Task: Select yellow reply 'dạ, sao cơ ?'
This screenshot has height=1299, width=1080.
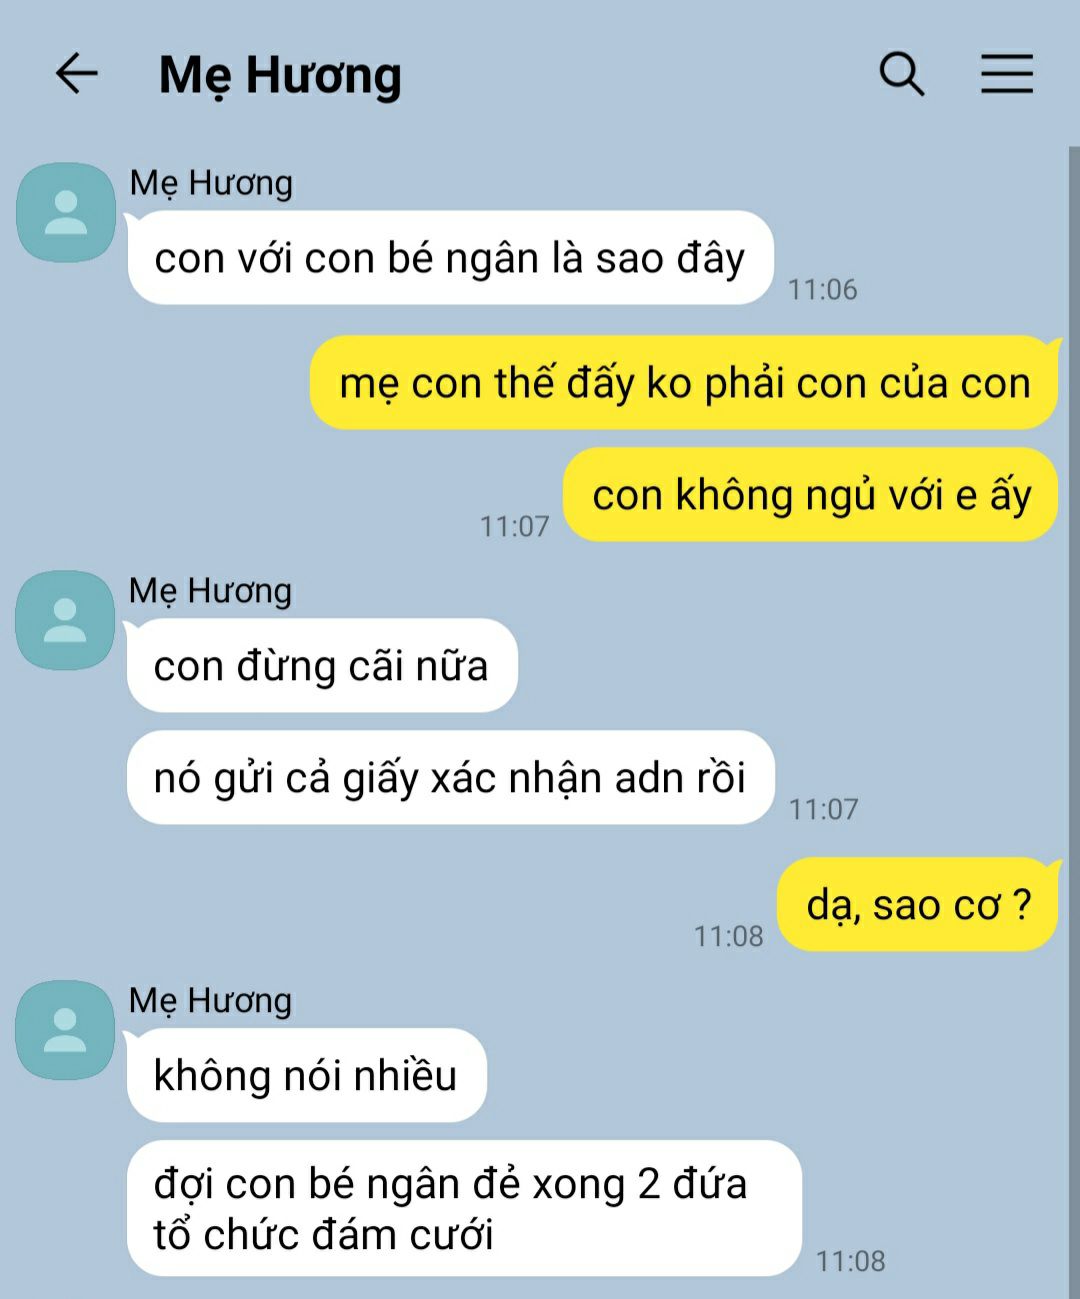Action: click(x=918, y=905)
